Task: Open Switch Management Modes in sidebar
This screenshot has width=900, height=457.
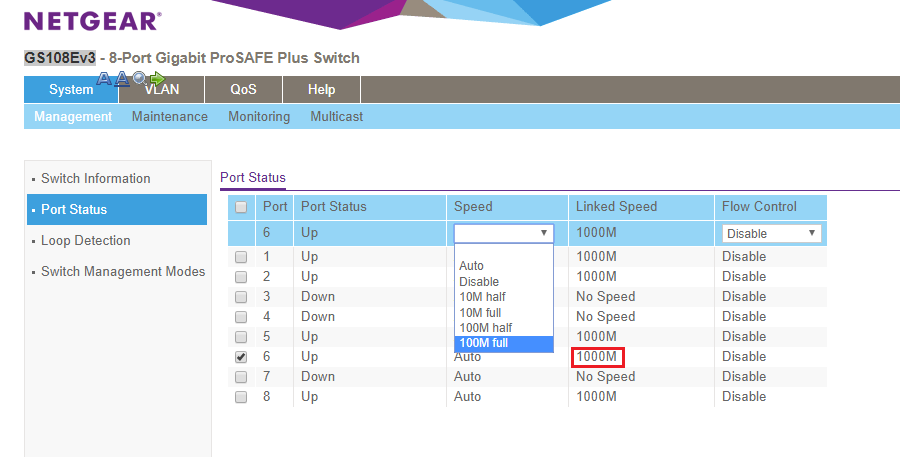Action: [123, 271]
